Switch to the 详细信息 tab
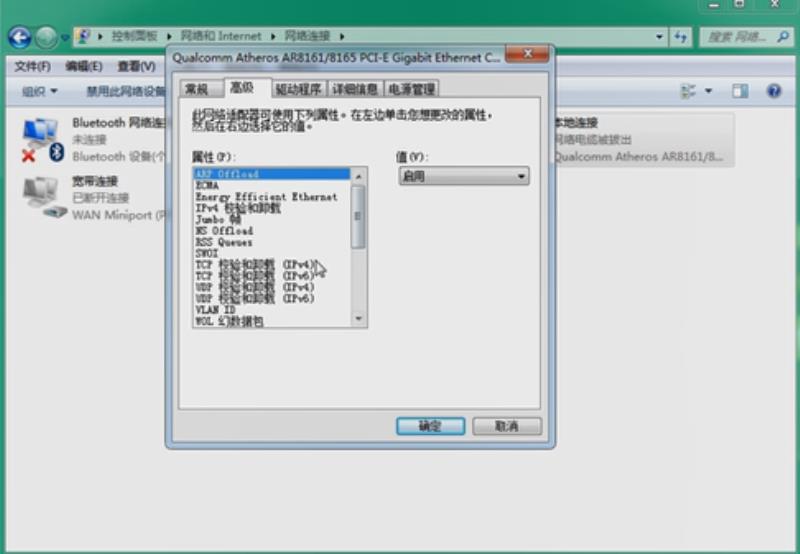800x554 pixels. click(x=355, y=89)
